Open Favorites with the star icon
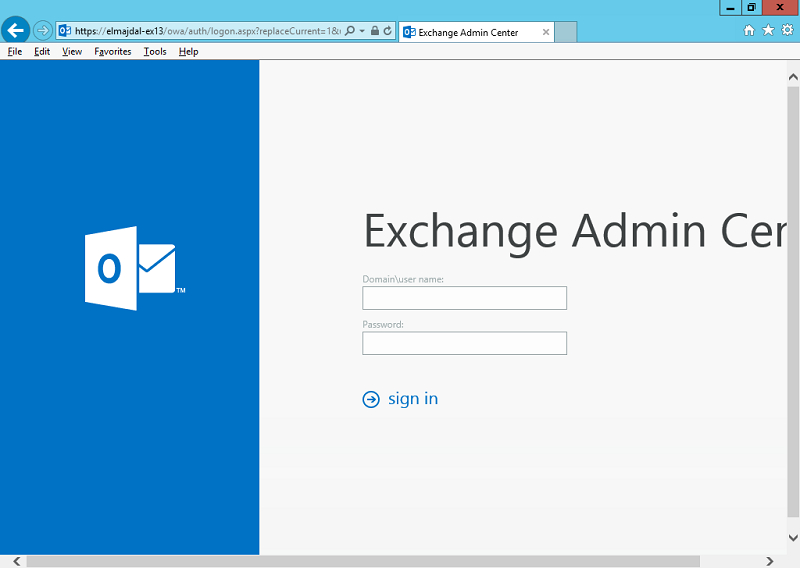Screen dimensions: 800x568 click(x=768, y=30)
